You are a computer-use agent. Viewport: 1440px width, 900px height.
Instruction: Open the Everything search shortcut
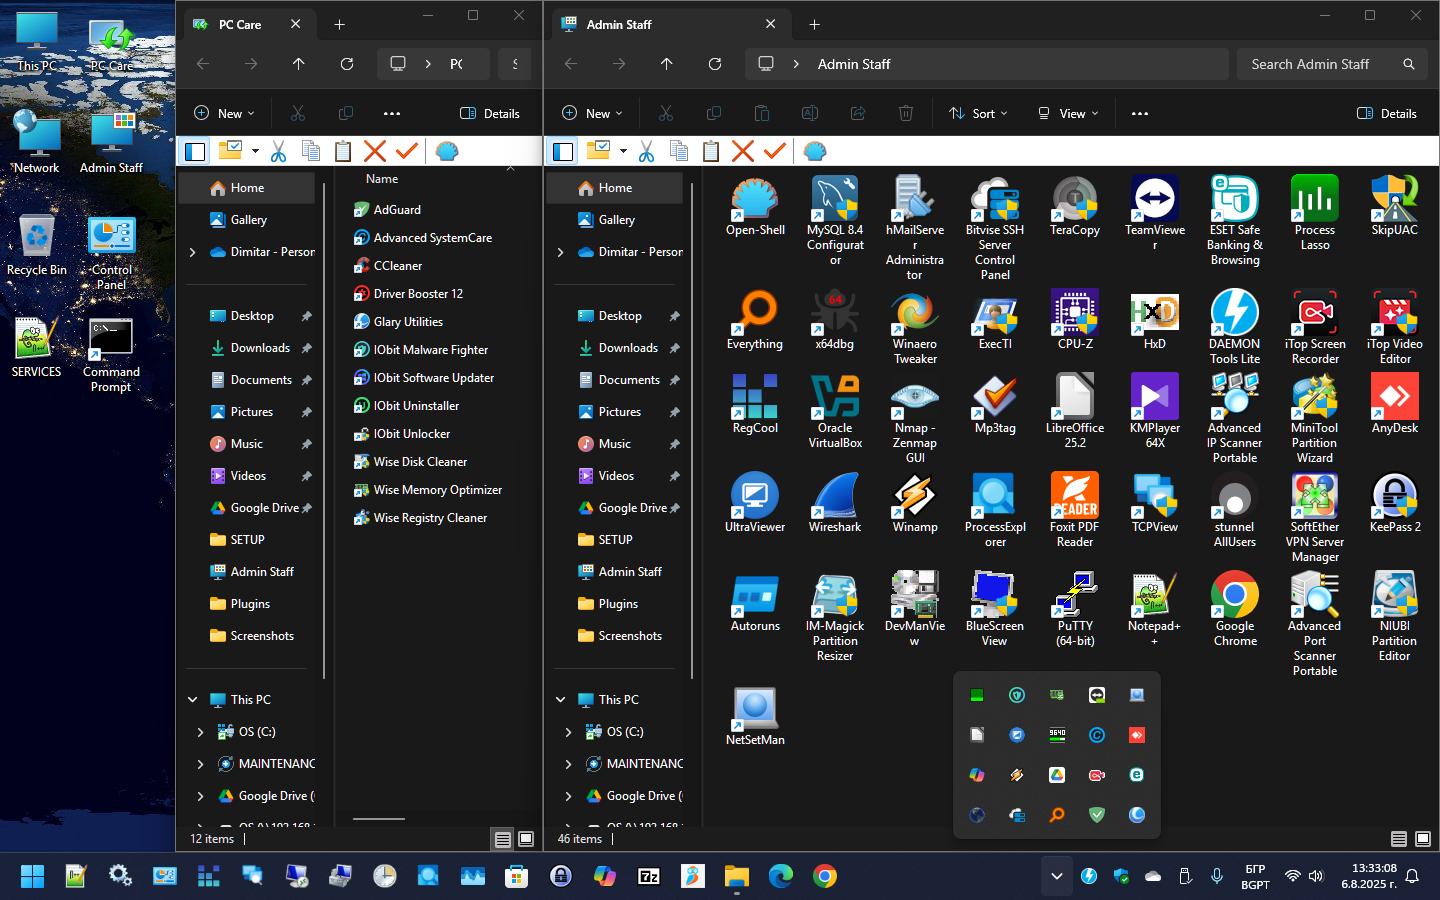754,319
